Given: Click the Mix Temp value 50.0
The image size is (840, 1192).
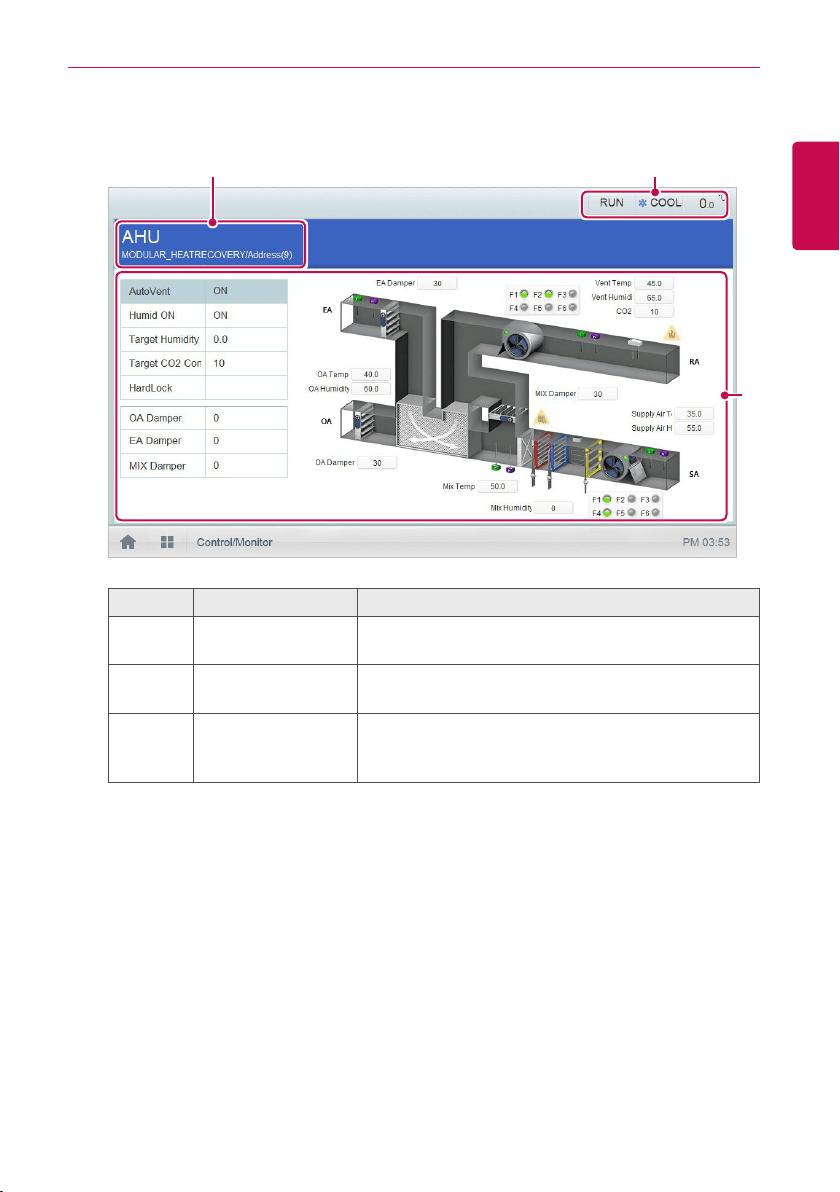Looking at the screenshot, I should tap(498, 487).
